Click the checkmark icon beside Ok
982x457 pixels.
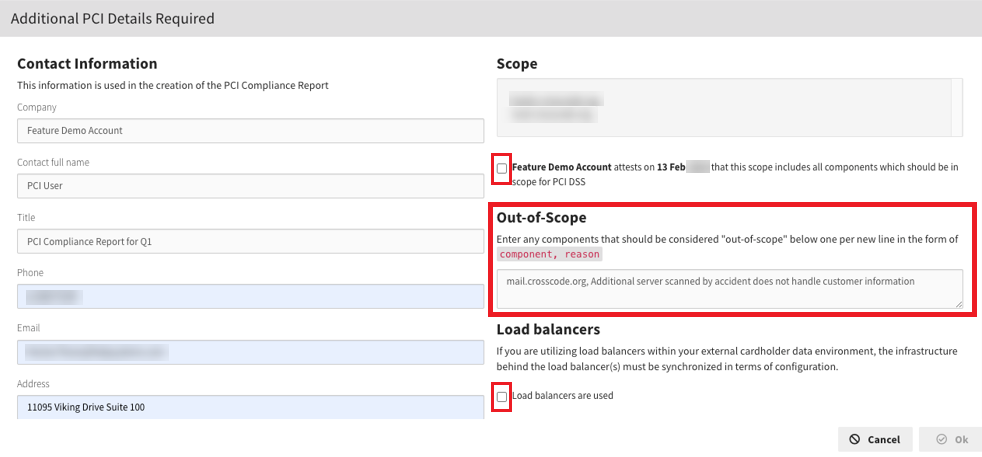pos(940,439)
